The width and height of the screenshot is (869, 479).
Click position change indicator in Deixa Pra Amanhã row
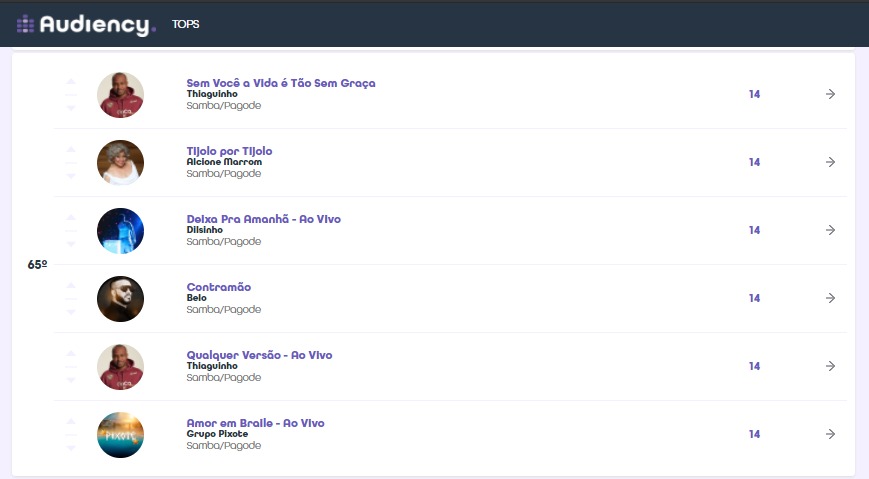pyautogui.click(x=71, y=231)
